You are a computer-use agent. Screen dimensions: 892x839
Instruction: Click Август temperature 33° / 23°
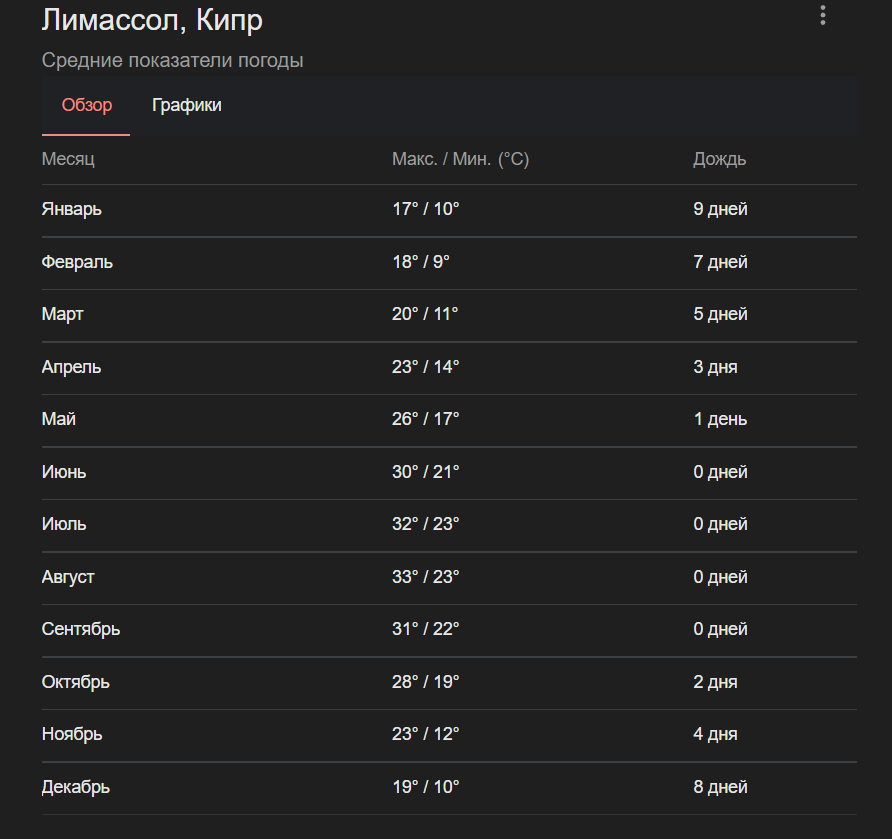pos(425,577)
